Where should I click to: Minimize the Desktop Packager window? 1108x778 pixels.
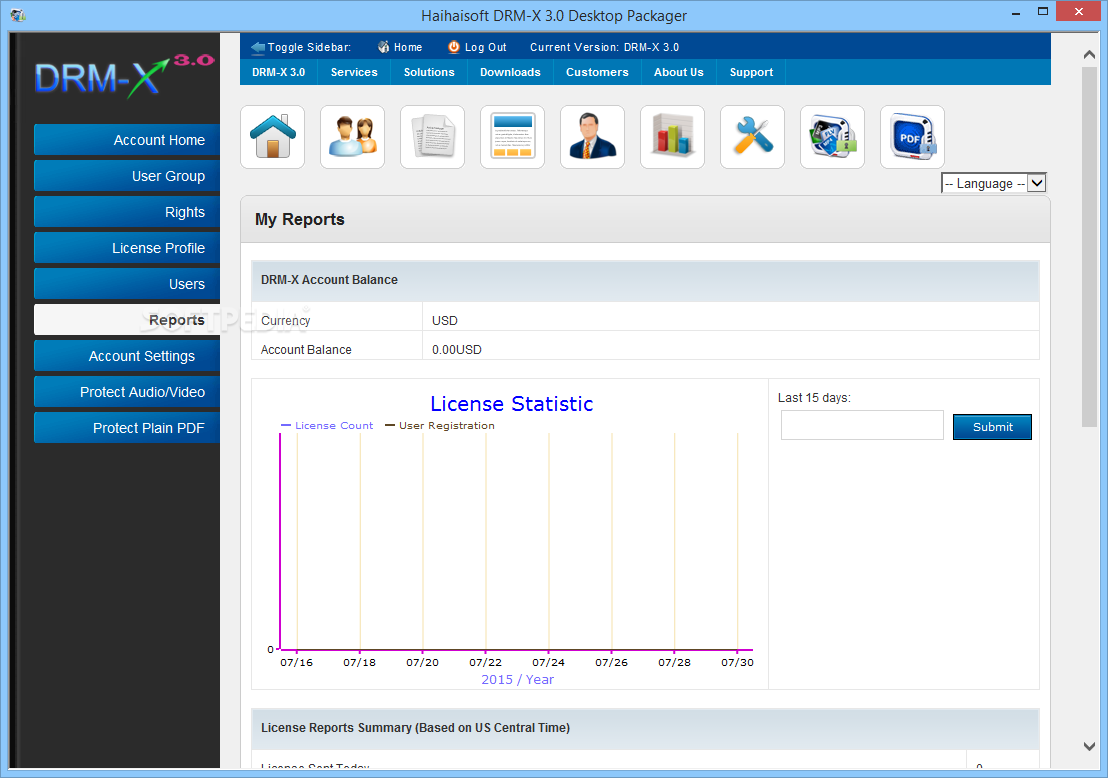pyautogui.click(x=1016, y=13)
